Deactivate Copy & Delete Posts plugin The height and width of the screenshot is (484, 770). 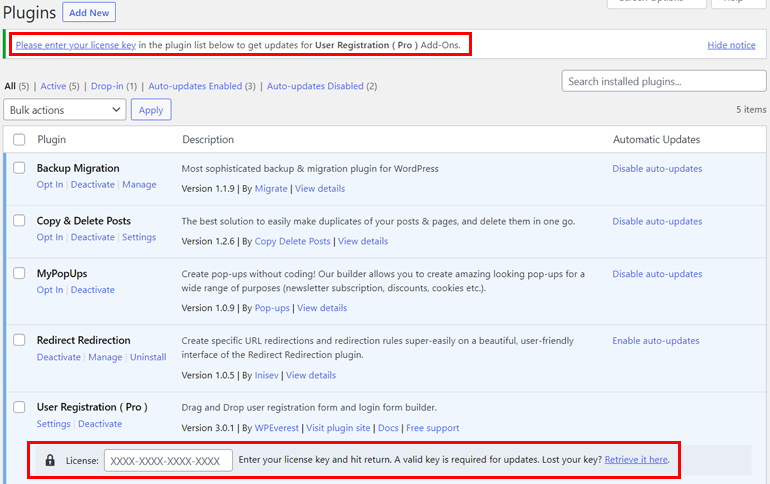(92, 237)
